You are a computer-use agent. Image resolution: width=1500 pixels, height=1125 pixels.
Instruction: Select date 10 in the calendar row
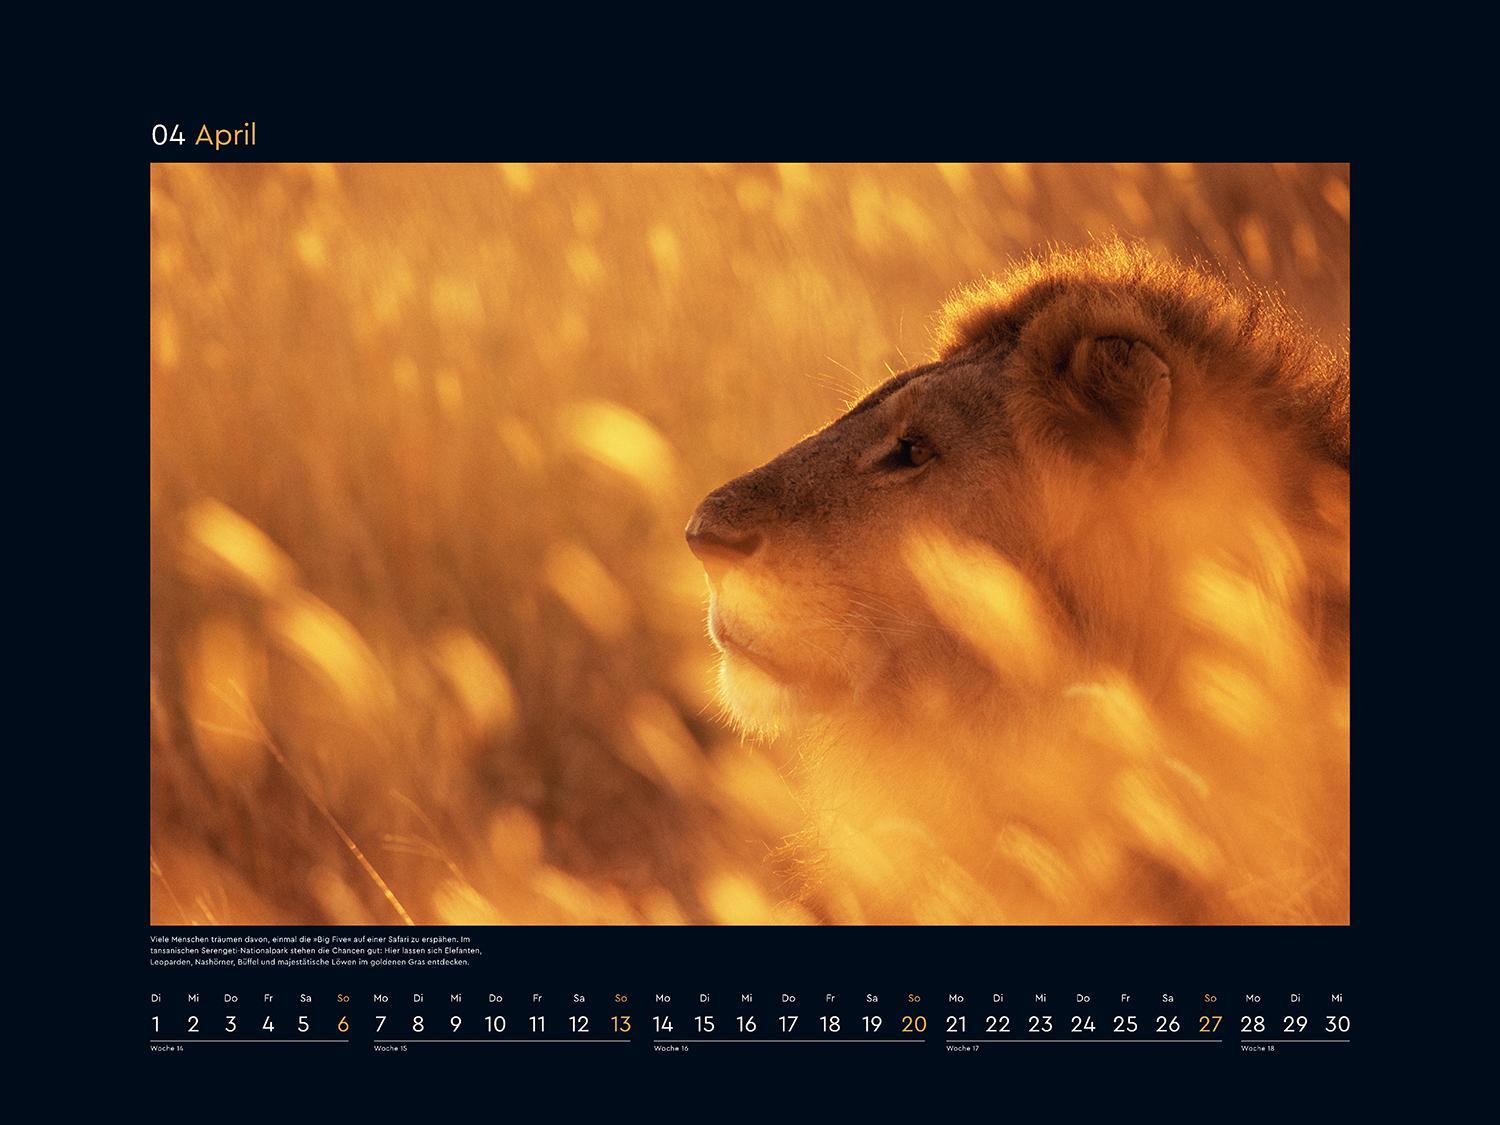[495, 1024]
